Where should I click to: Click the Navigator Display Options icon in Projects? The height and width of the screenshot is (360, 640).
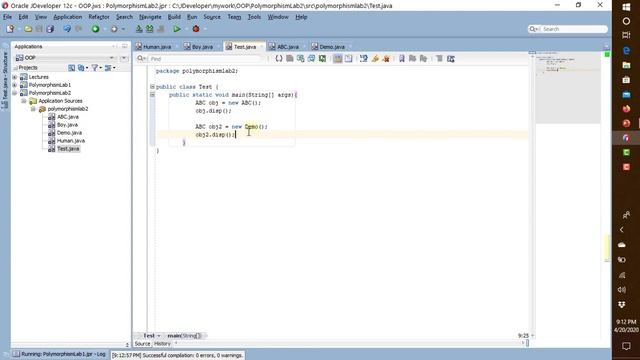[109, 68]
